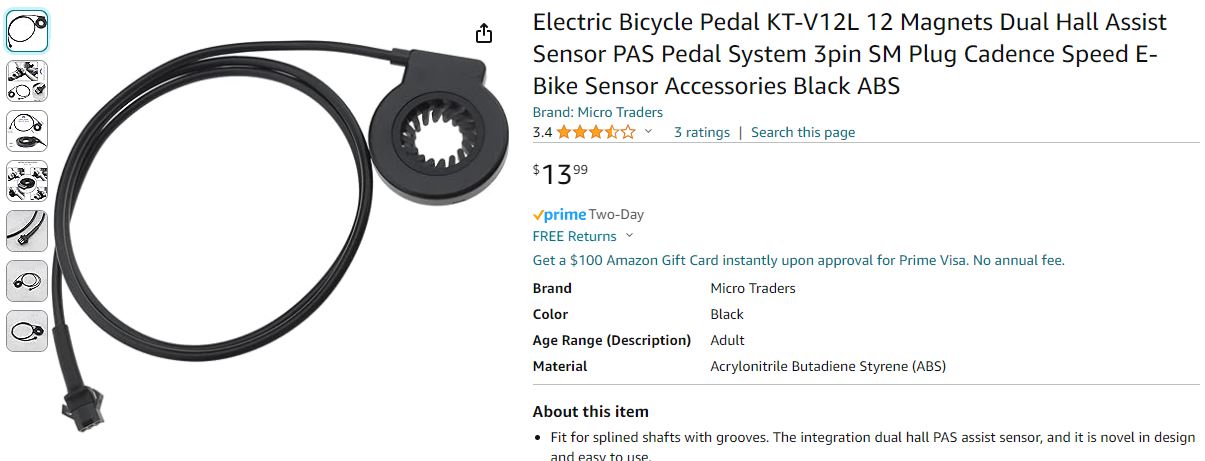This screenshot has width=1205, height=461.
Task: Select the first product thumbnail
Action: 27,31
